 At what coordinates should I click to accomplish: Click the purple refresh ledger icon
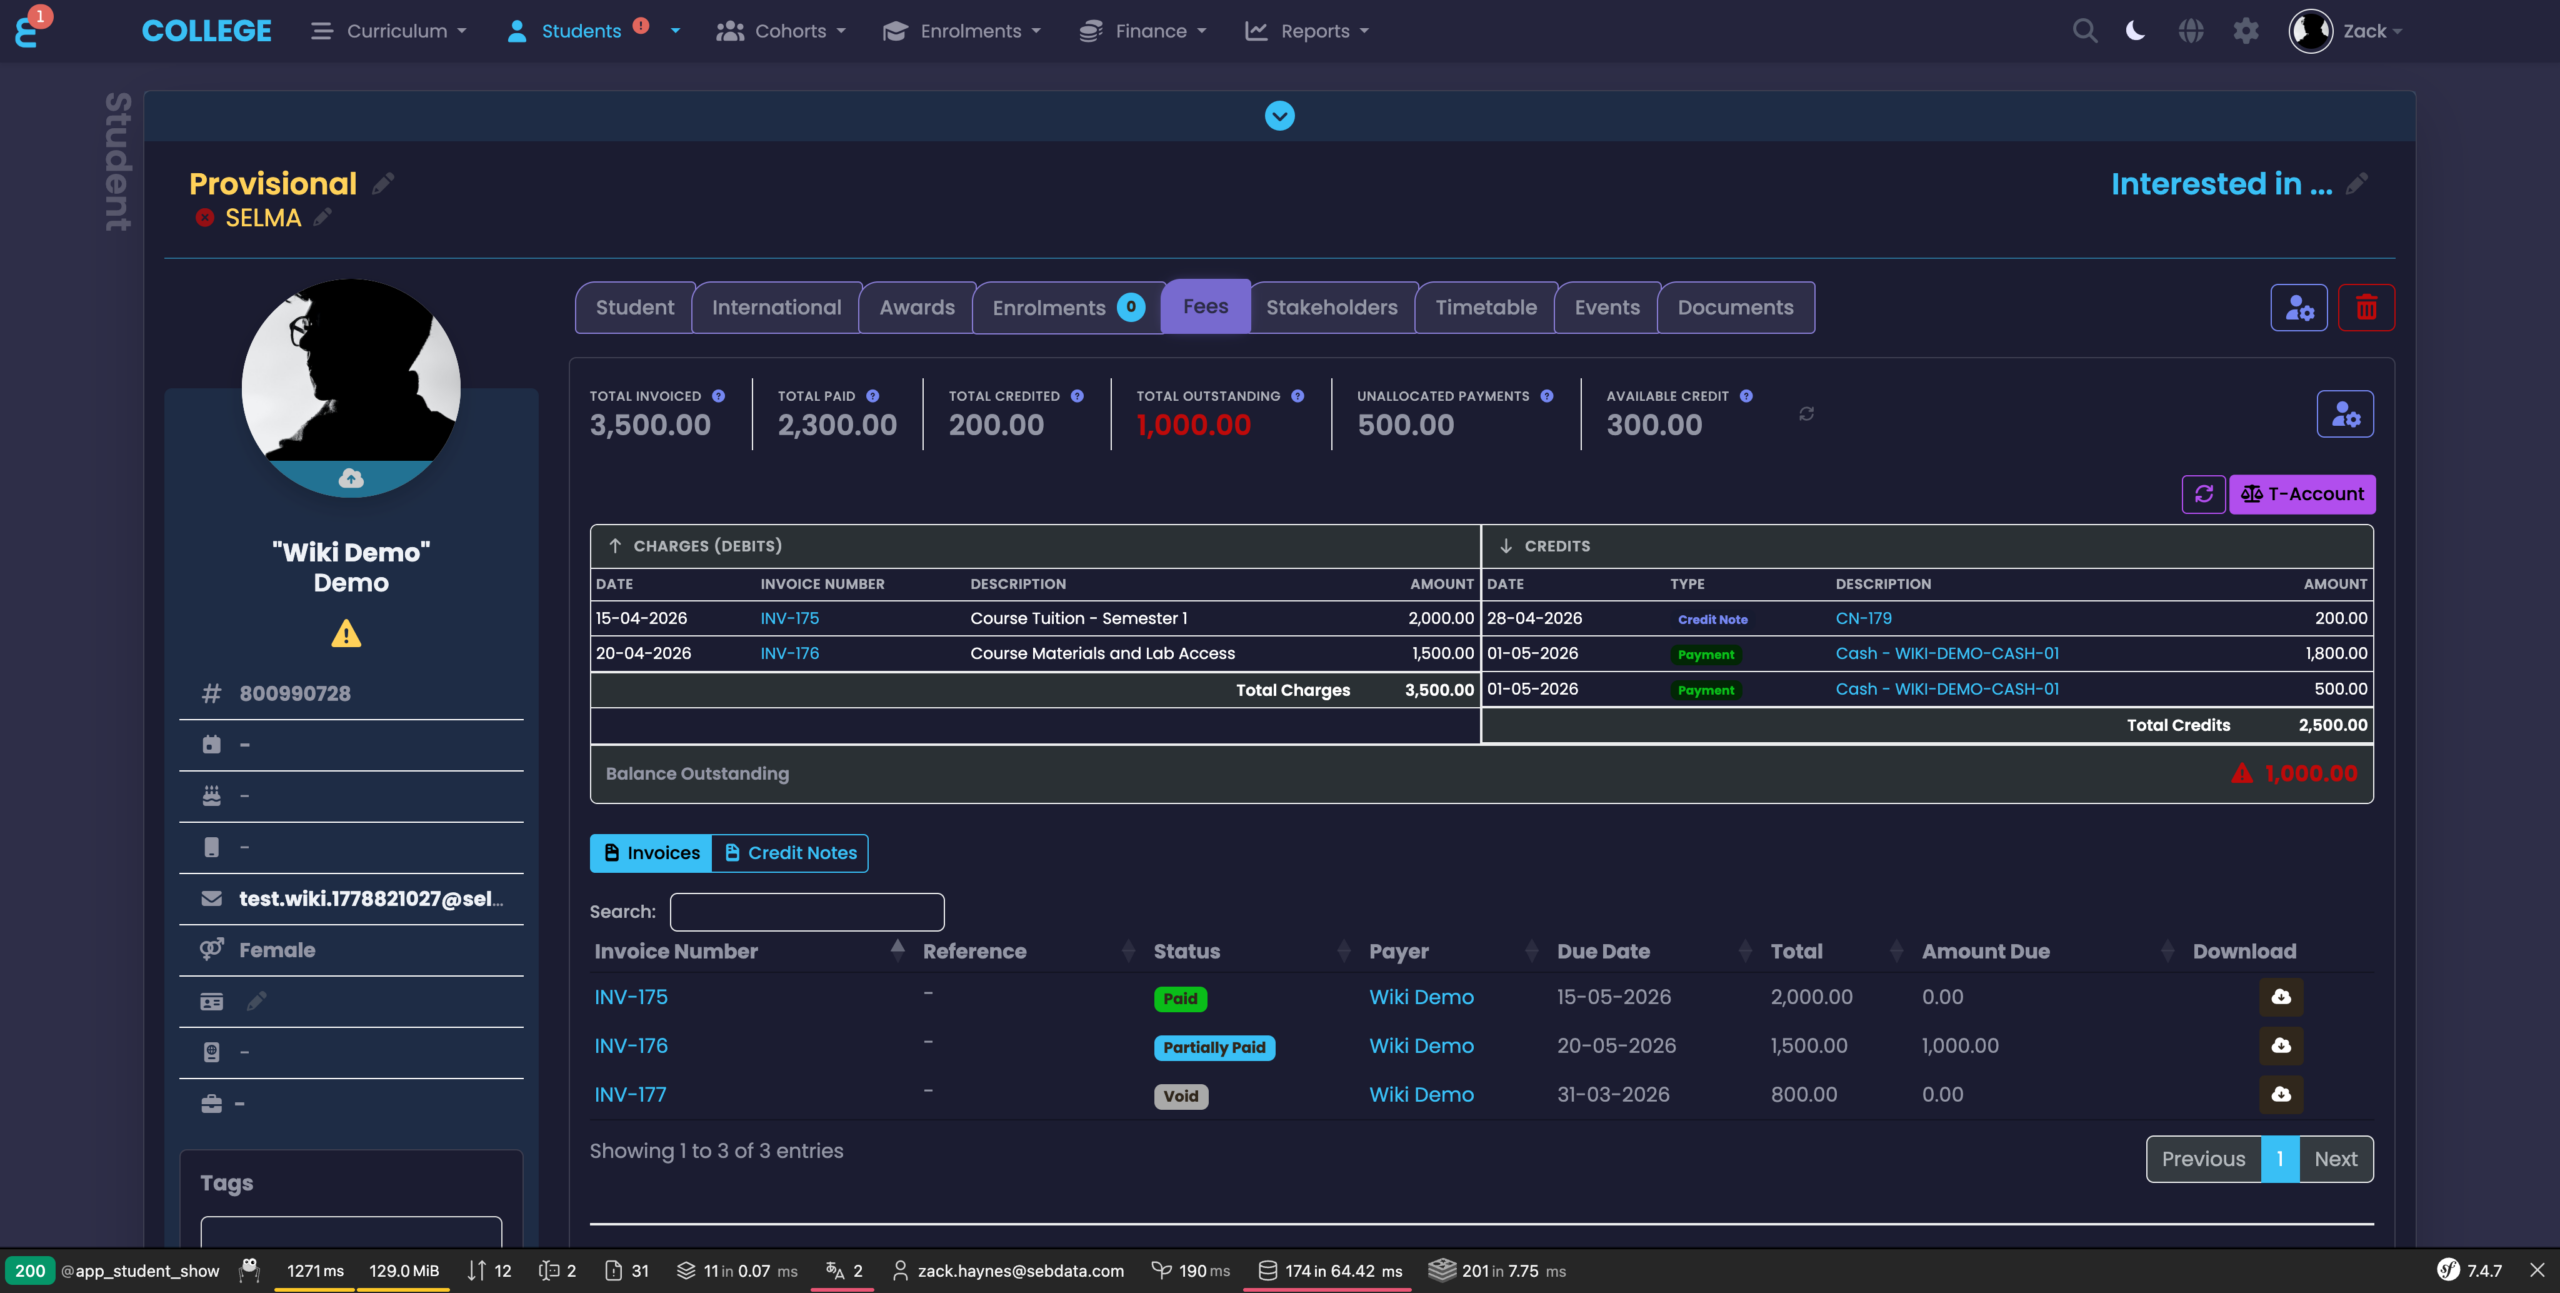click(2203, 494)
